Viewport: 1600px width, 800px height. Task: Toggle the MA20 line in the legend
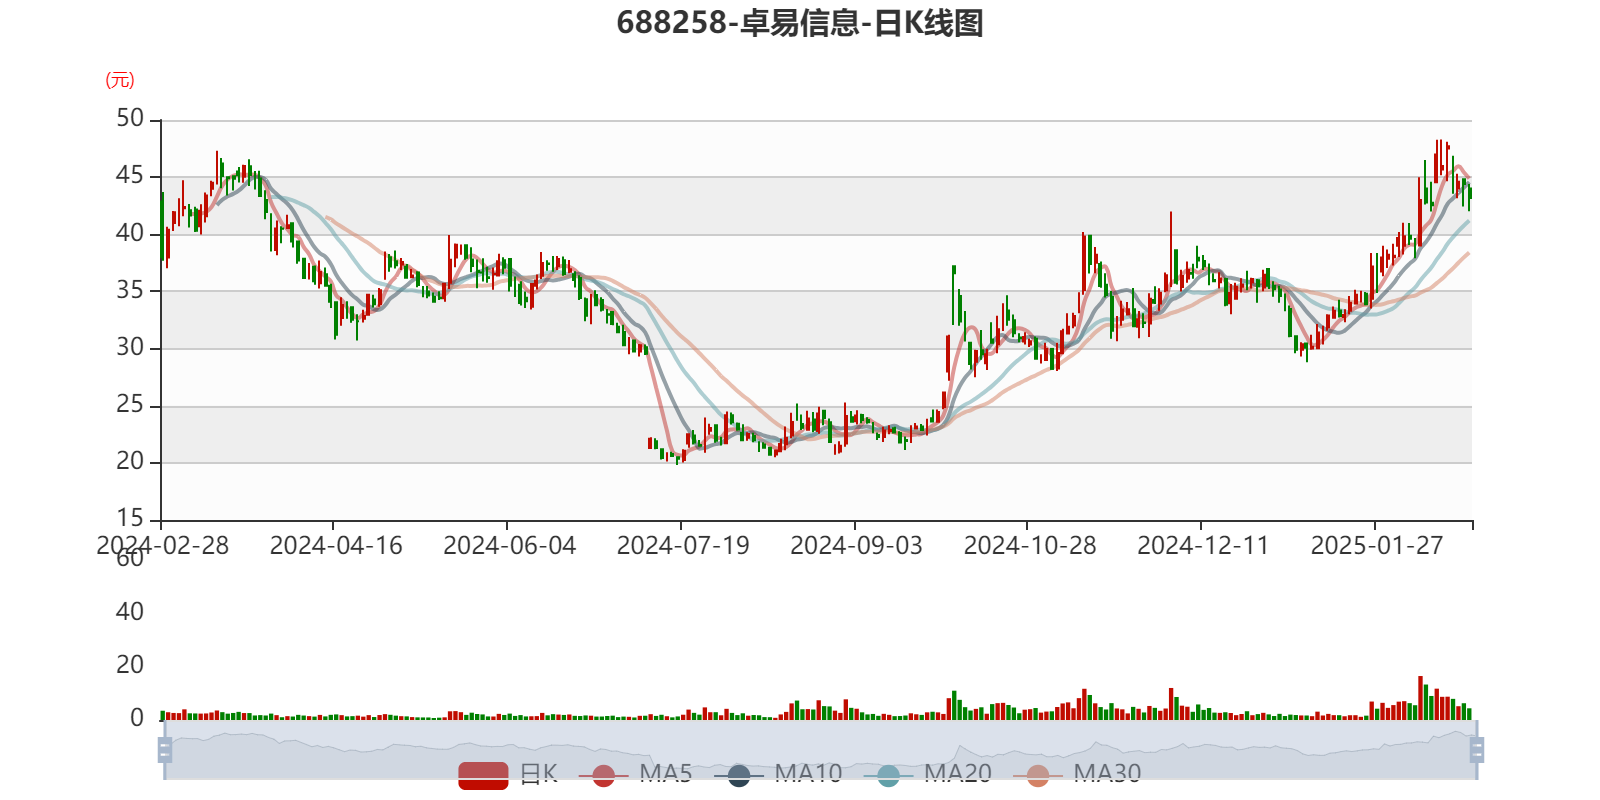928,774
